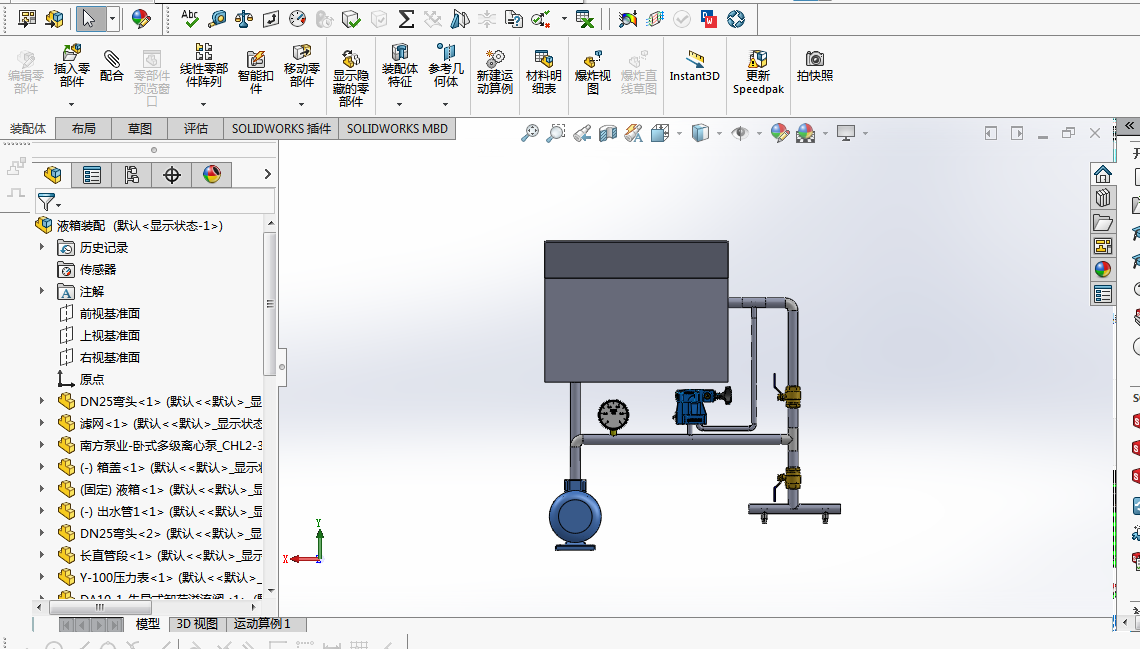Expand the 滤网<1> component node
The width and height of the screenshot is (1140, 649).
click(42, 423)
